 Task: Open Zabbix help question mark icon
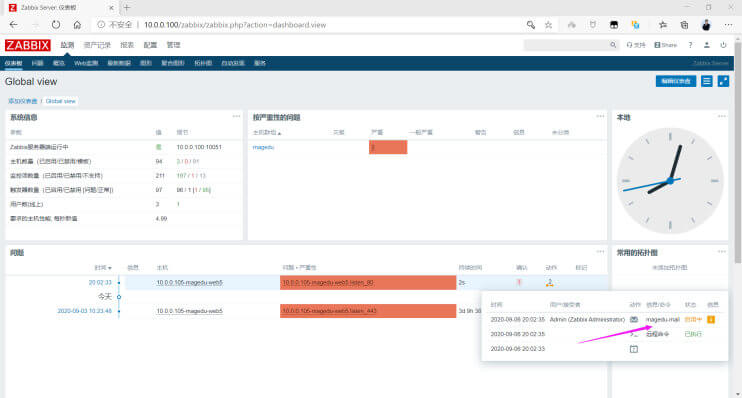click(x=690, y=45)
